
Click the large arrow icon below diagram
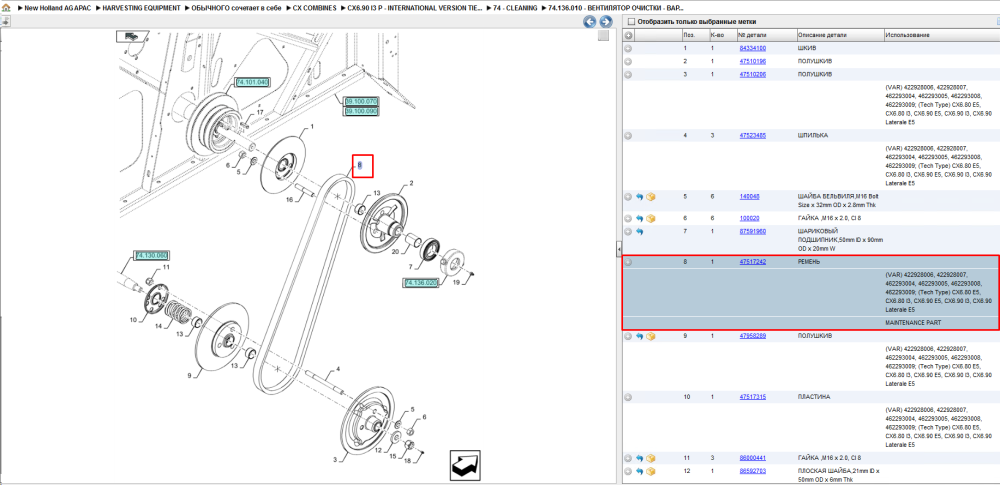tap(465, 466)
